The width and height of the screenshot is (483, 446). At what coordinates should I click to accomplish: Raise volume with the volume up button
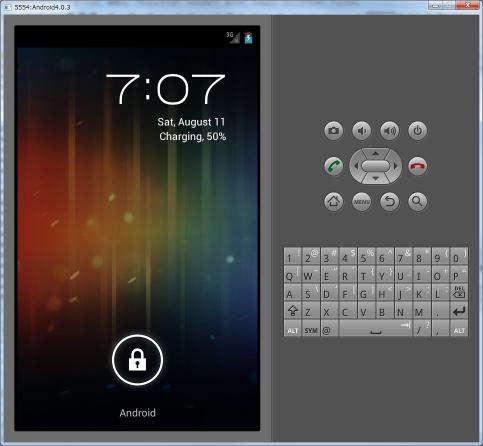coord(389,130)
